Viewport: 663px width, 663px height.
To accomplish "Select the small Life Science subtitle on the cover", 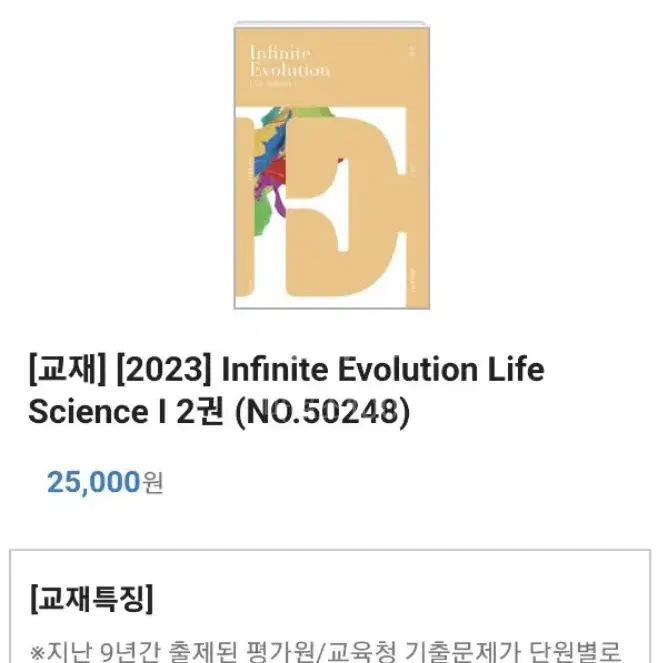I will coord(272,84).
